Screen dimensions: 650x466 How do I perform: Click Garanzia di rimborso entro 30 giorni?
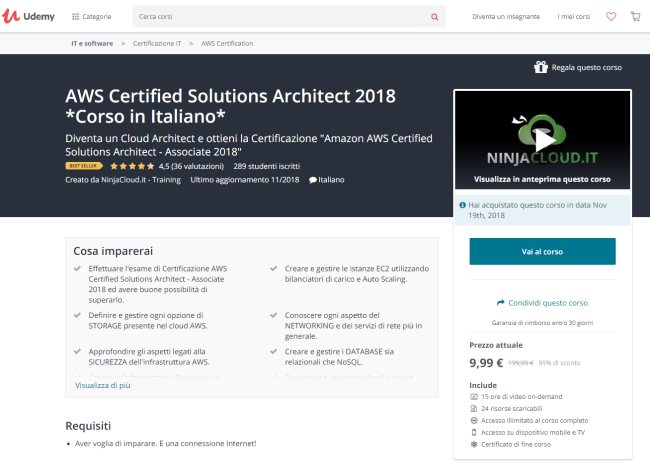pyautogui.click(x=542, y=323)
